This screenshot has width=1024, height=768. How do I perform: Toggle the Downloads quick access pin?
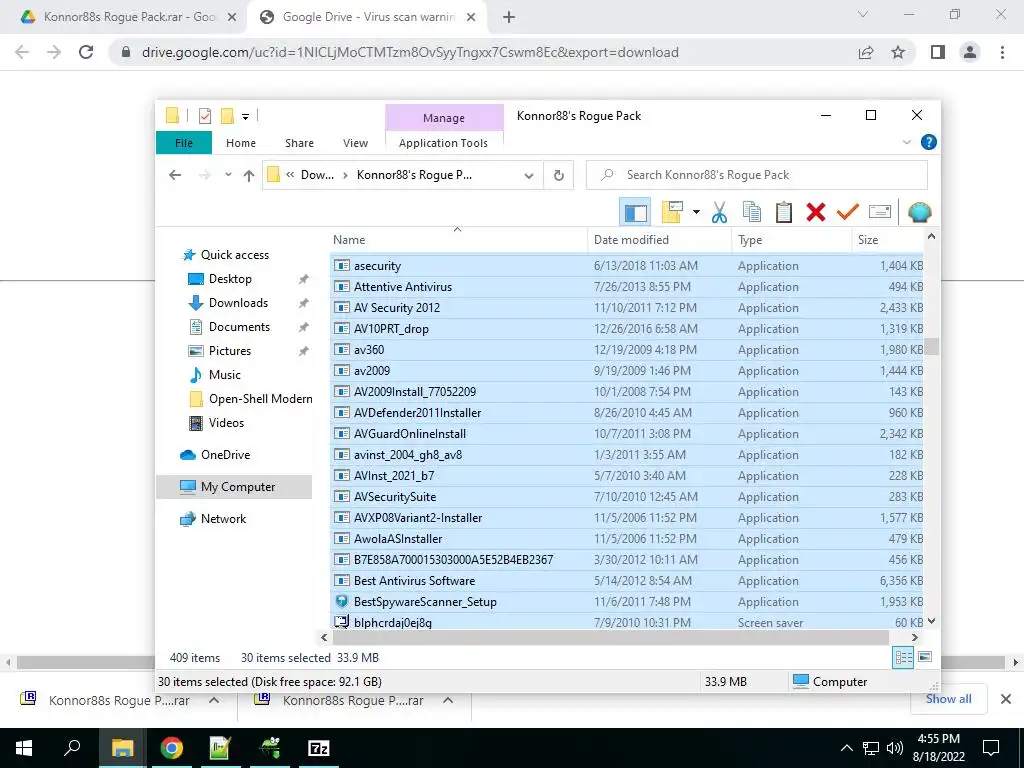(303, 303)
